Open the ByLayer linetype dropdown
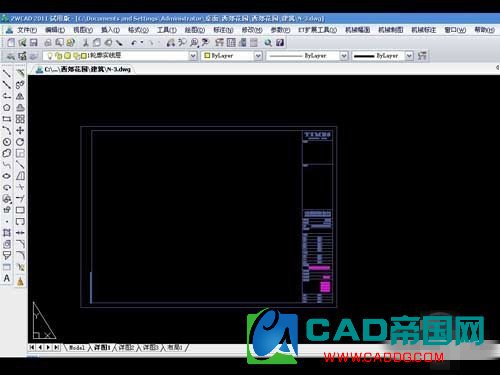 point(344,56)
